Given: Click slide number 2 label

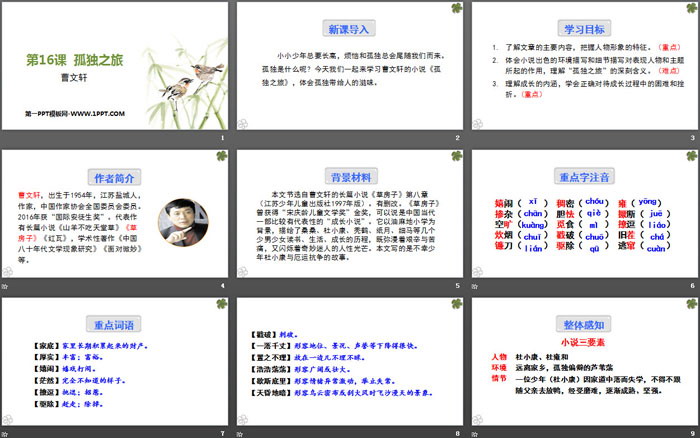Looking at the screenshot, I should pos(457,138).
